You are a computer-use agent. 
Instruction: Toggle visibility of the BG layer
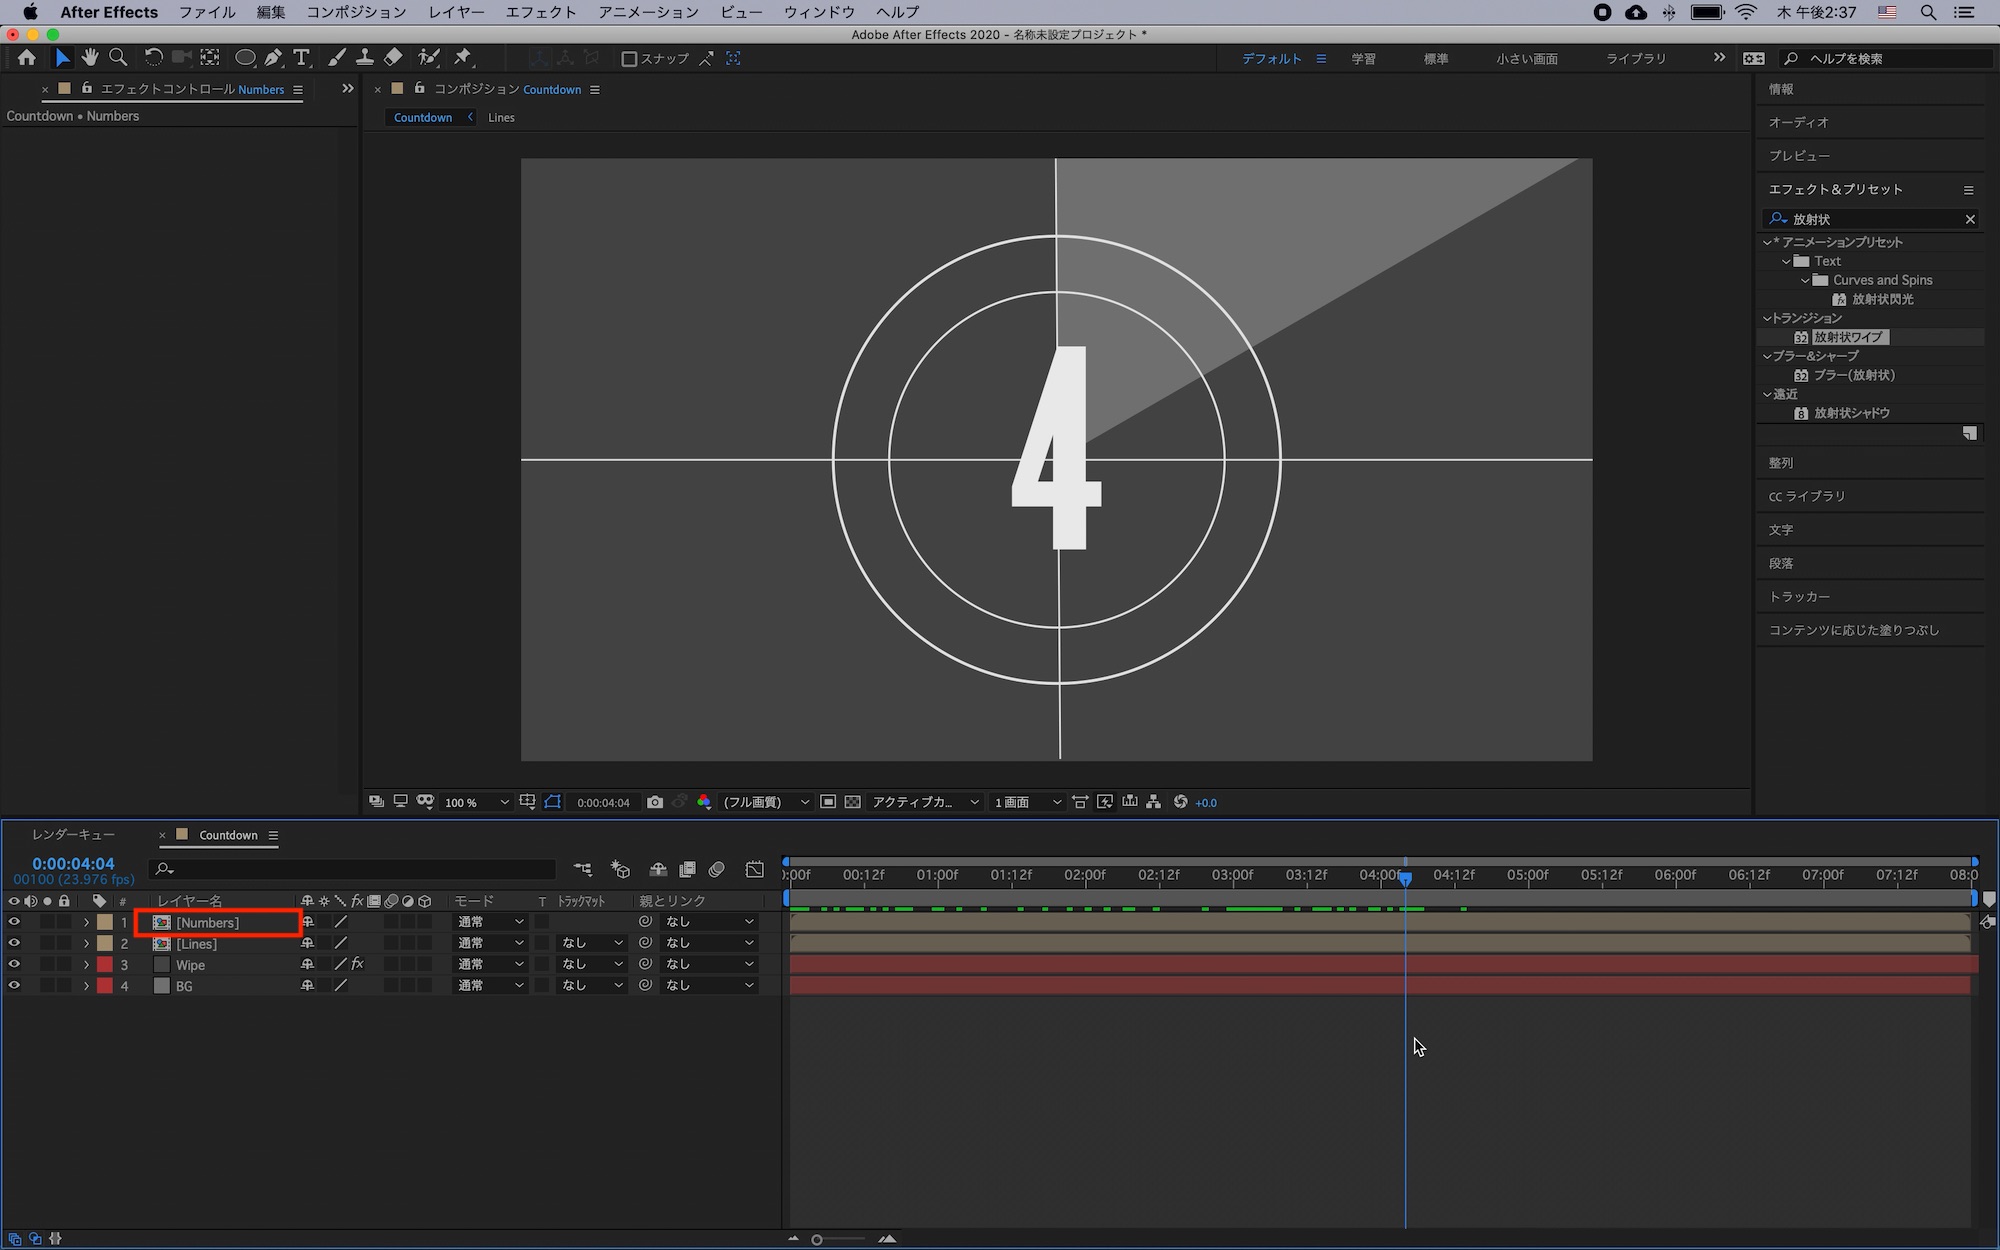tap(14, 986)
